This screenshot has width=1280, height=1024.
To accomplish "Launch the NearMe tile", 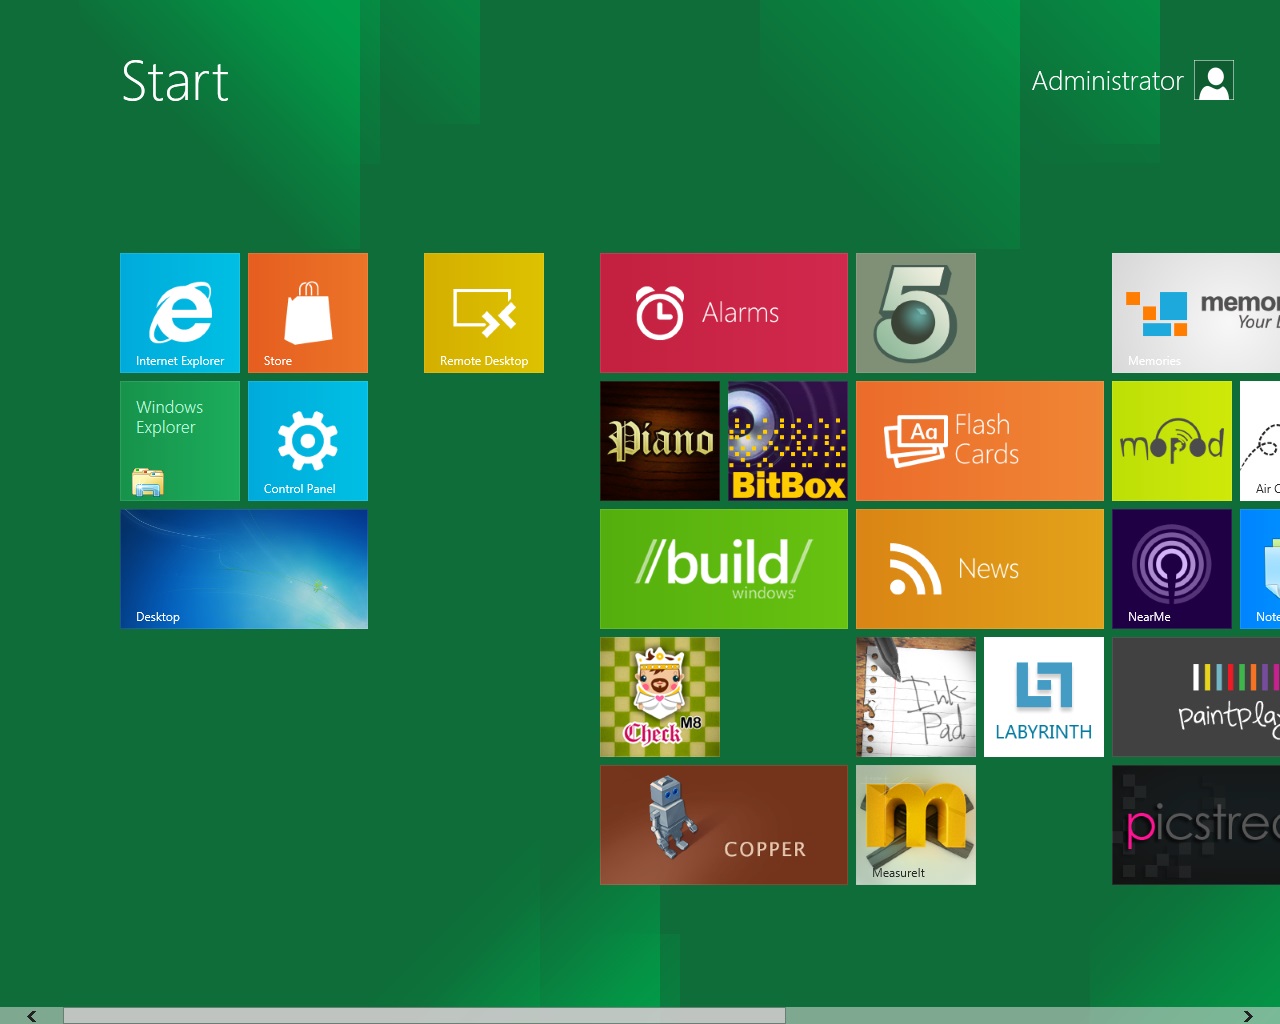I will tap(1172, 569).
